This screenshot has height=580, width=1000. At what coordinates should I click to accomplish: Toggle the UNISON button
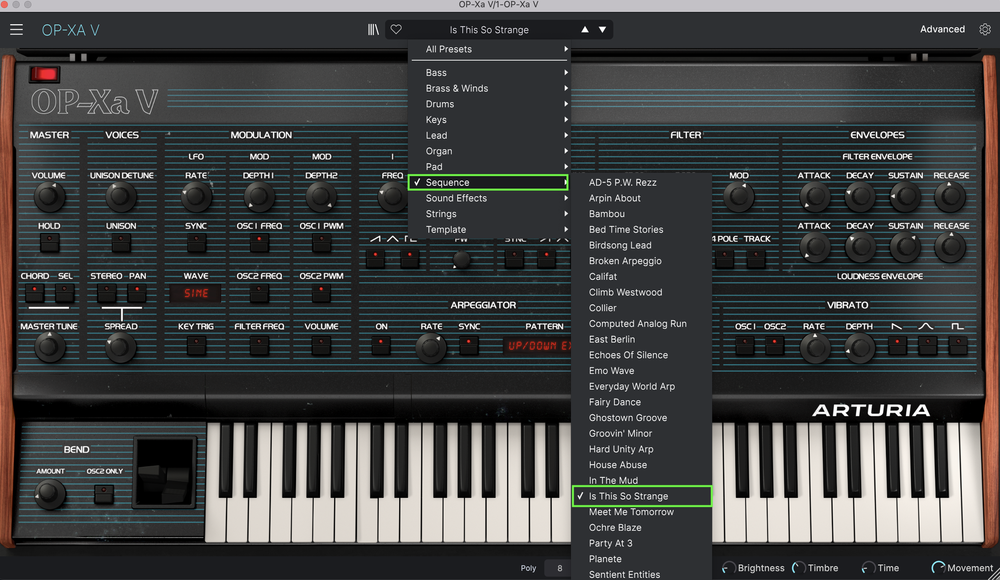point(121,242)
